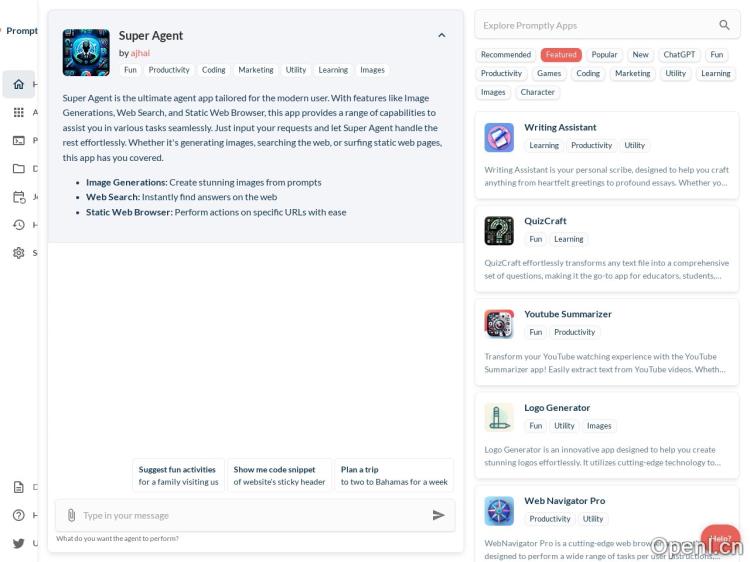Click the paperclip attachment icon
Screen dimensions: 750x562
point(71,515)
